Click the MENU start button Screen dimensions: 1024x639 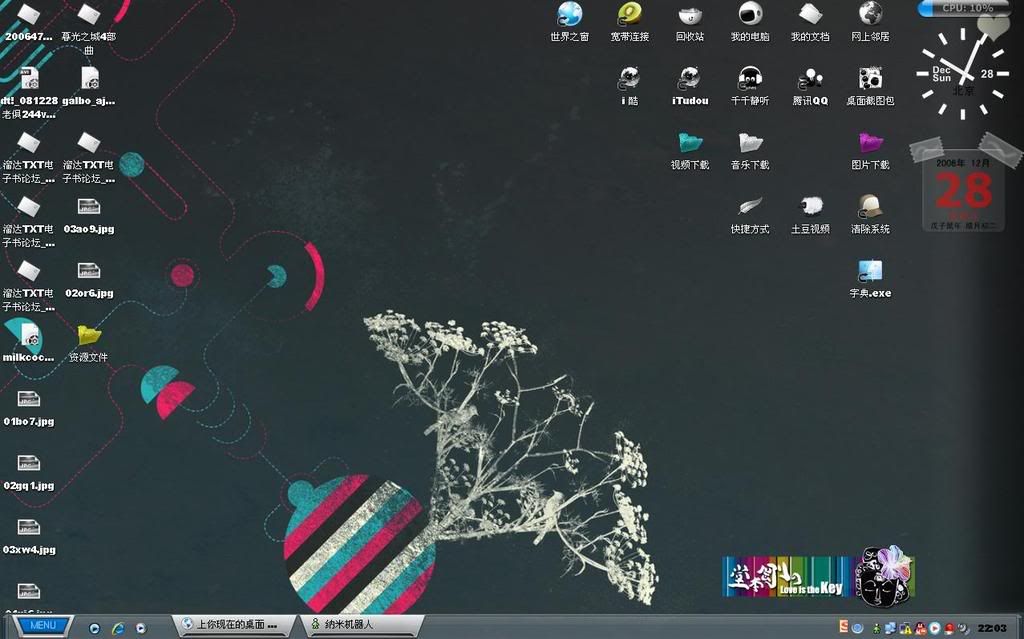(x=42, y=626)
